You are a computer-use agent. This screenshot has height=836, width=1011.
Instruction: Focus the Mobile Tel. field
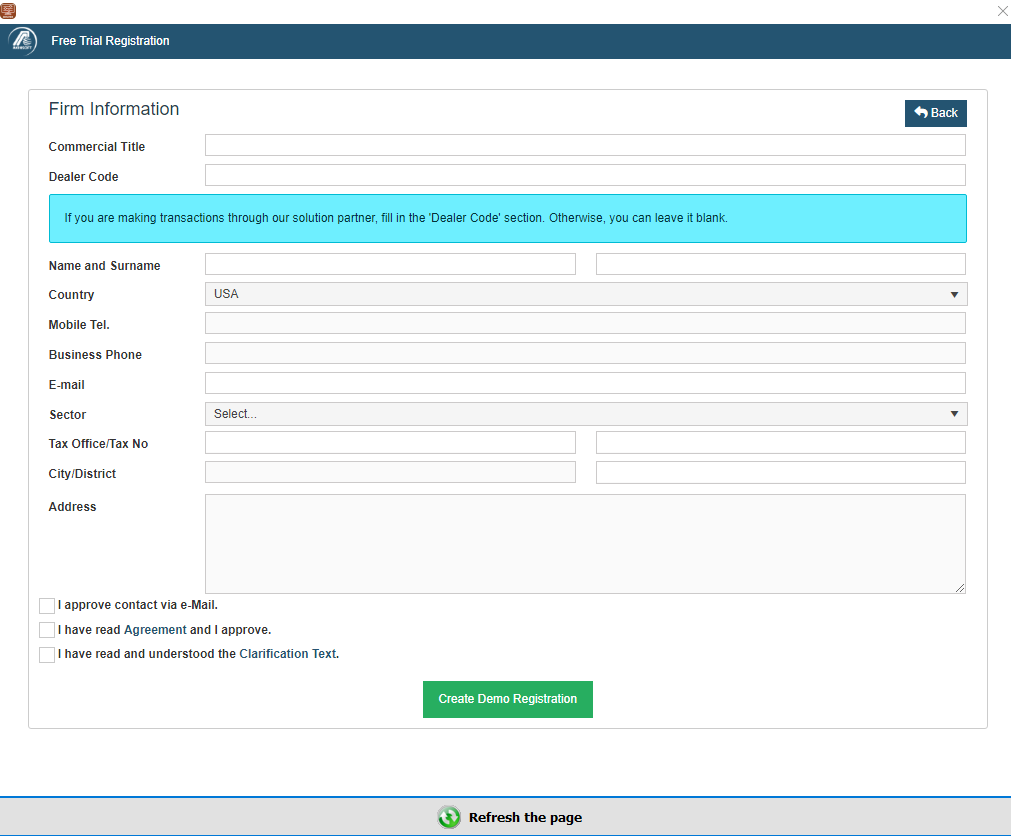click(x=585, y=323)
